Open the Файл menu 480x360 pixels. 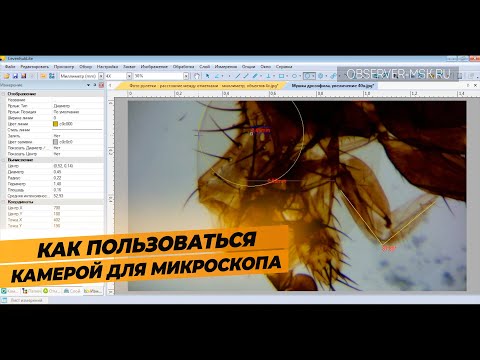click(x=10, y=67)
